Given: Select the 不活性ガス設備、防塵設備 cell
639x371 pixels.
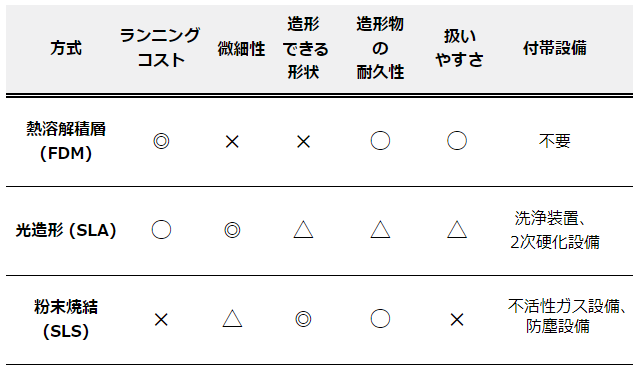Looking at the screenshot, I should (x=566, y=316).
